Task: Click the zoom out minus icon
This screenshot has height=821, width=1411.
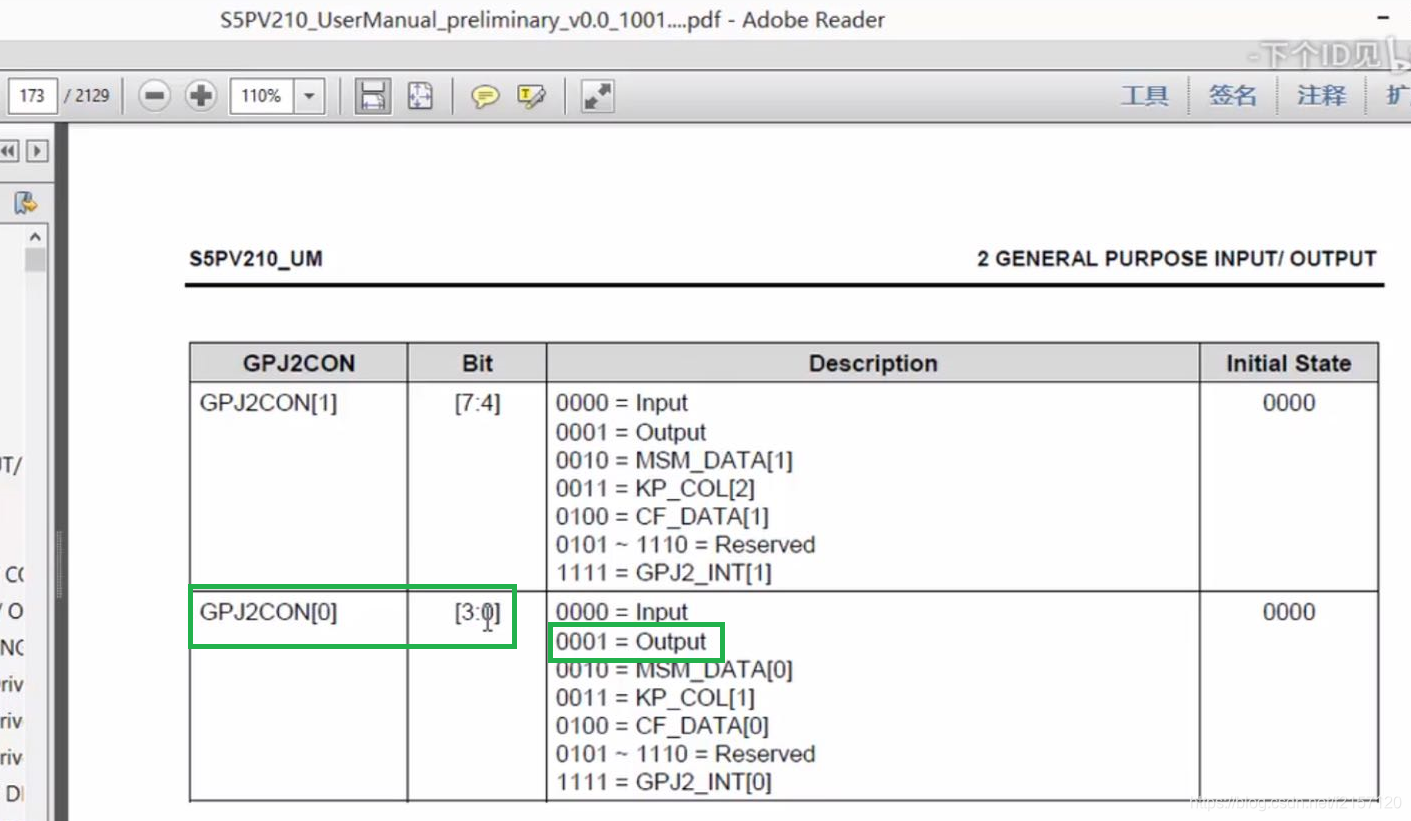Action: (156, 96)
